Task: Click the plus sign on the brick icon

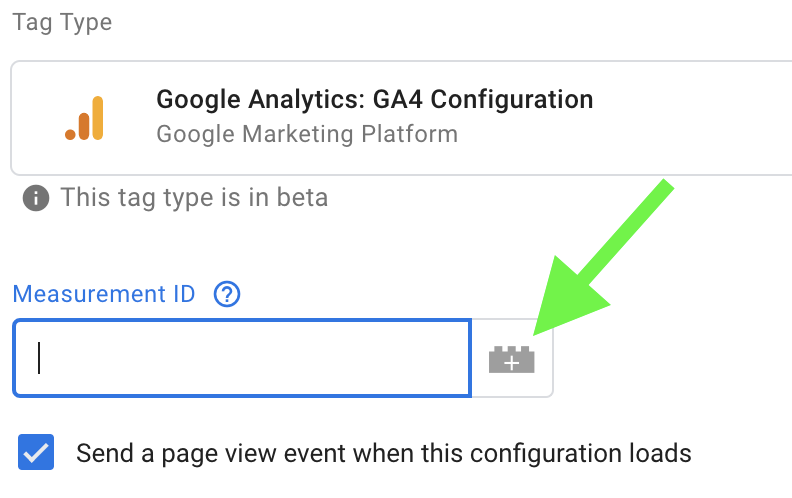Action: click(x=512, y=362)
